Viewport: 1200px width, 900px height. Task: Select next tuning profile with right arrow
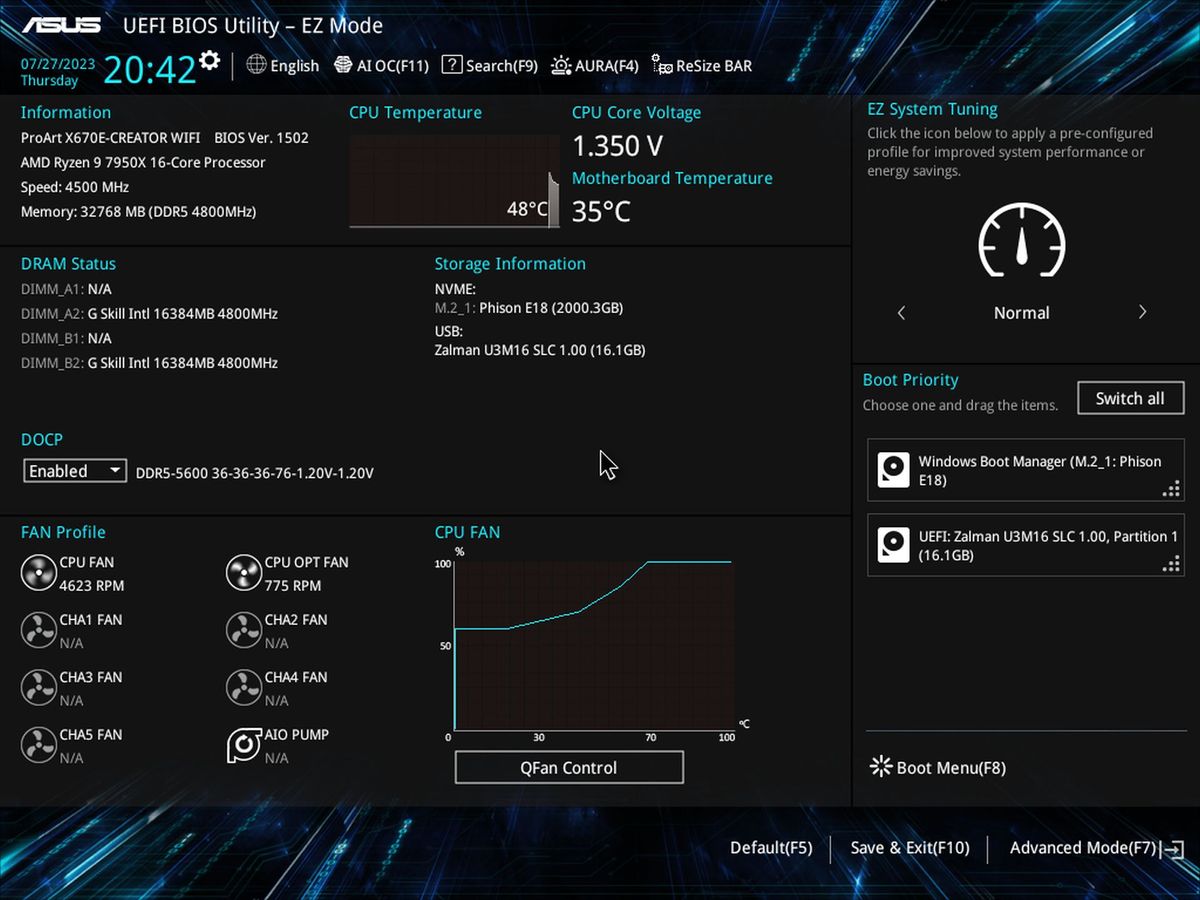tap(1142, 312)
